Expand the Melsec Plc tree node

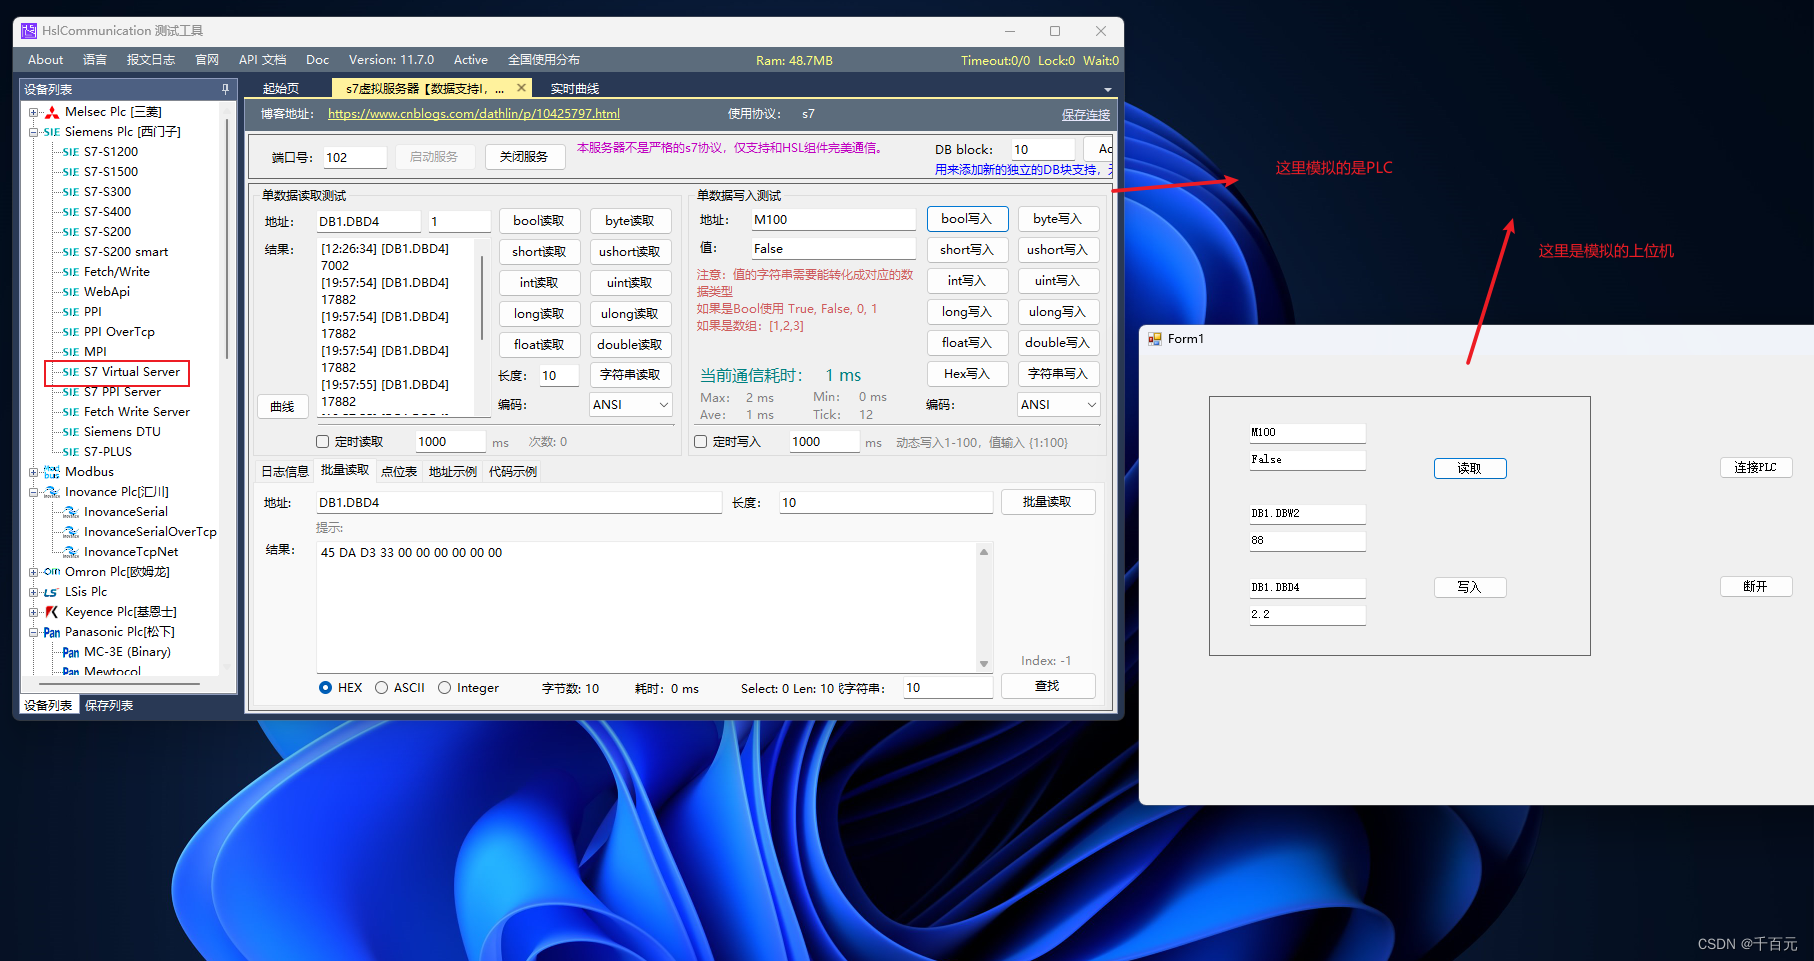click(x=34, y=112)
